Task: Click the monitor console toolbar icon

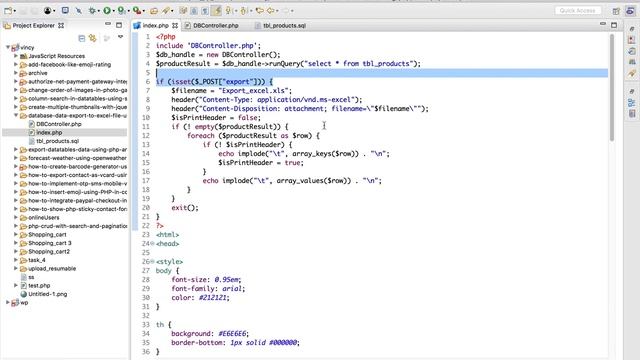Action: click(x=65, y=11)
